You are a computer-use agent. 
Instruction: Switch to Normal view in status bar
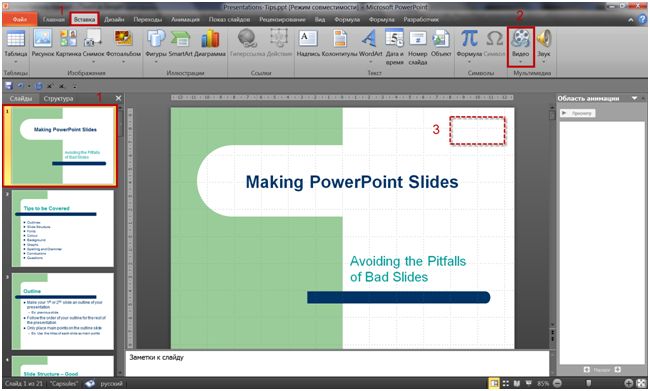tap(494, 383)
